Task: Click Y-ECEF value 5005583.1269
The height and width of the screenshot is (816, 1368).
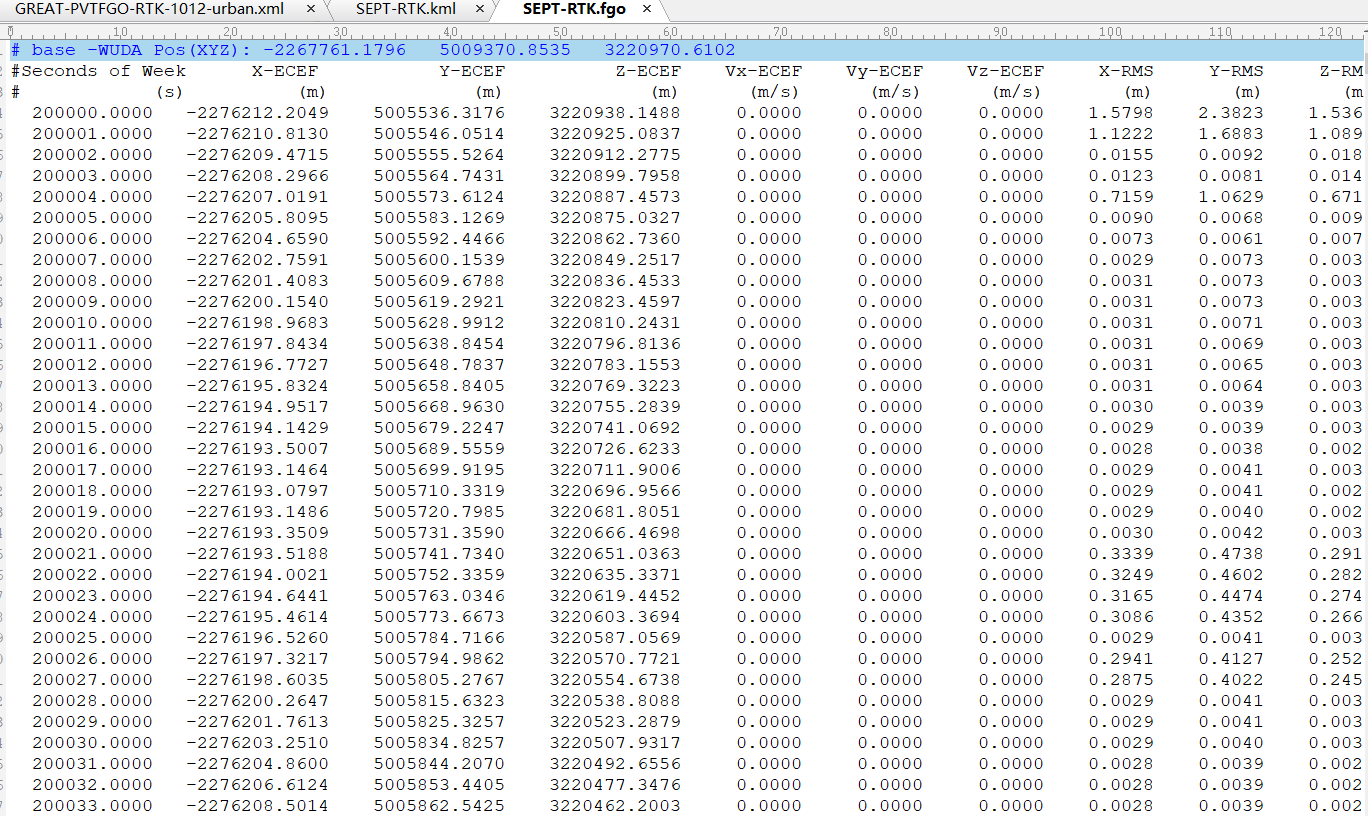Action: (439, 218)
